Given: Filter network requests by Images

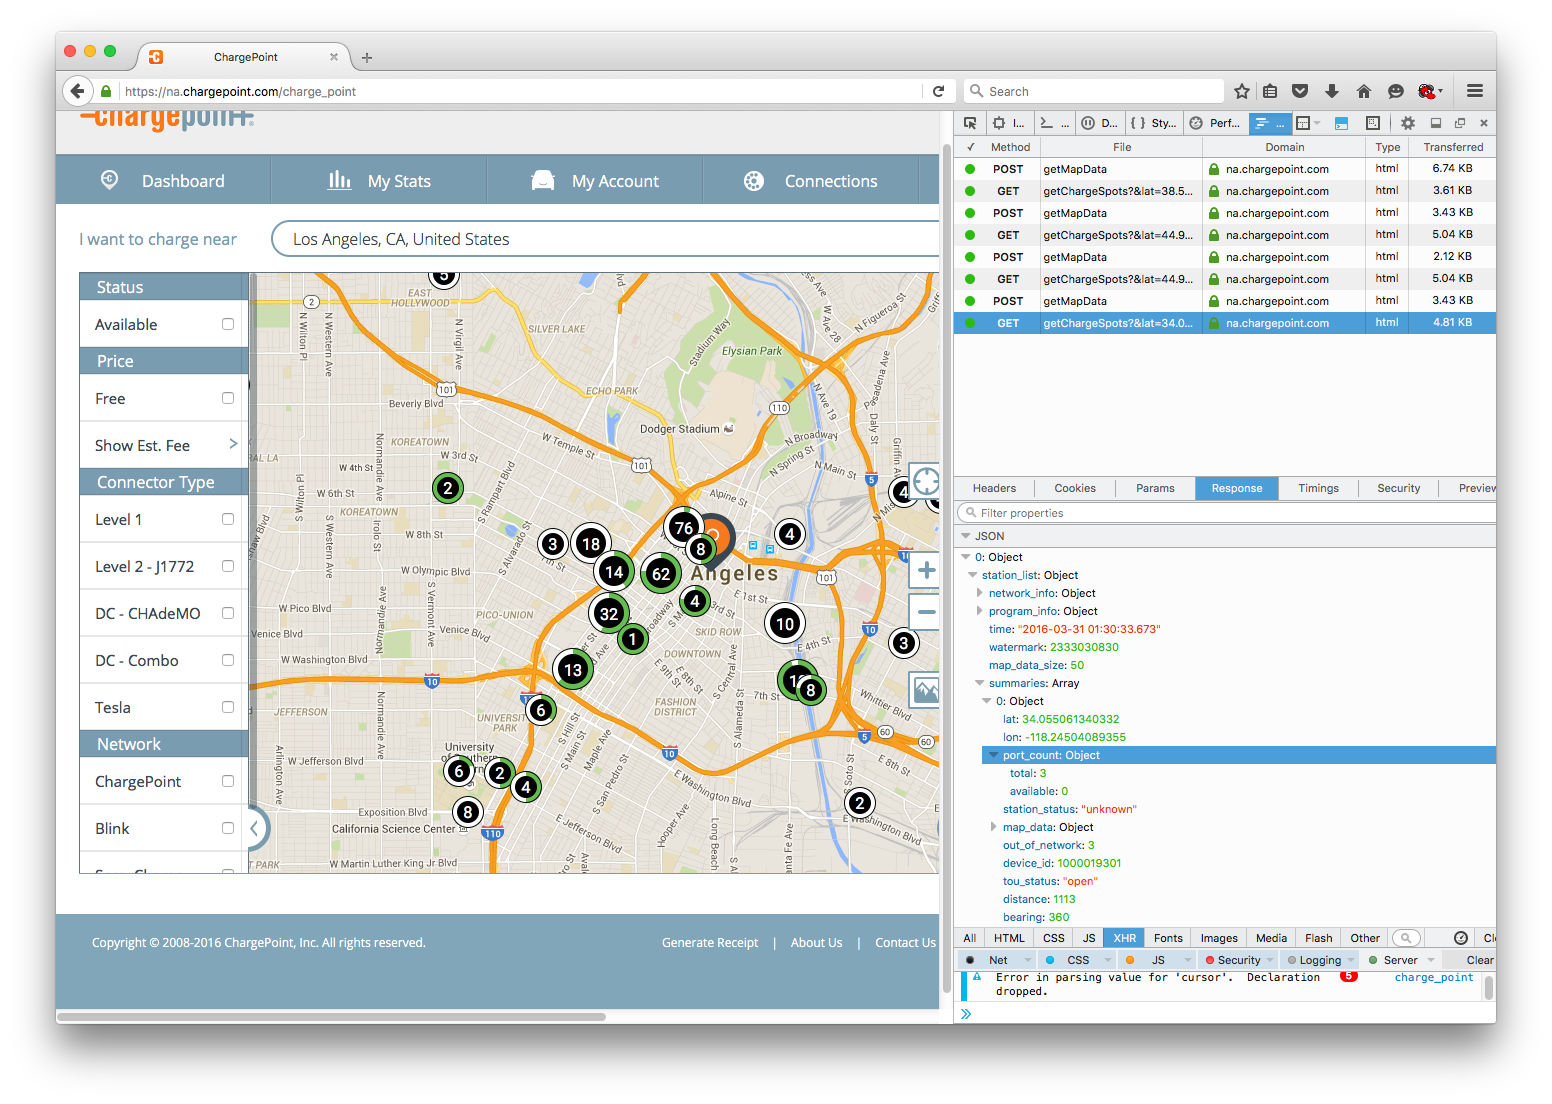Looking at the screenshot, I should coord(1219,938).
